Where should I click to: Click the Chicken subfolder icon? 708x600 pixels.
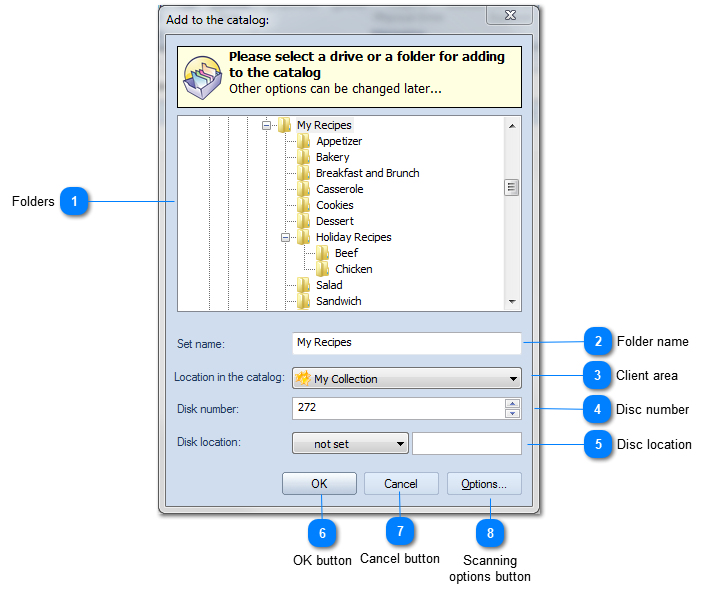323,269
